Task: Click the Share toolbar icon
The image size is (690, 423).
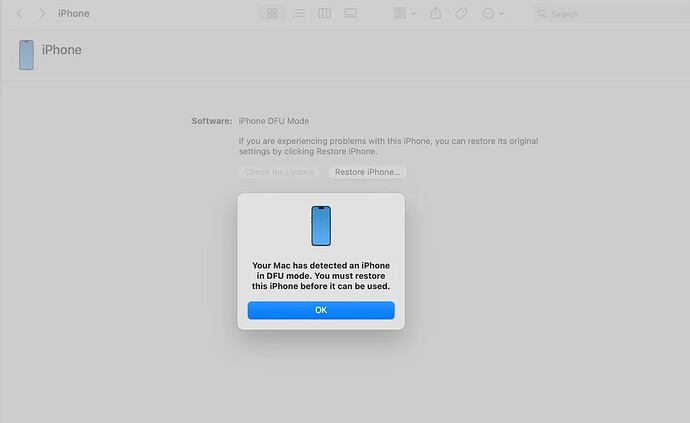Action: [x=436, y=14]
